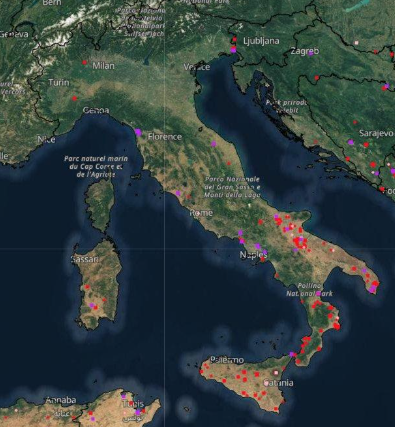
Task: Select the Annaba city label
Action: click(61, 400)
